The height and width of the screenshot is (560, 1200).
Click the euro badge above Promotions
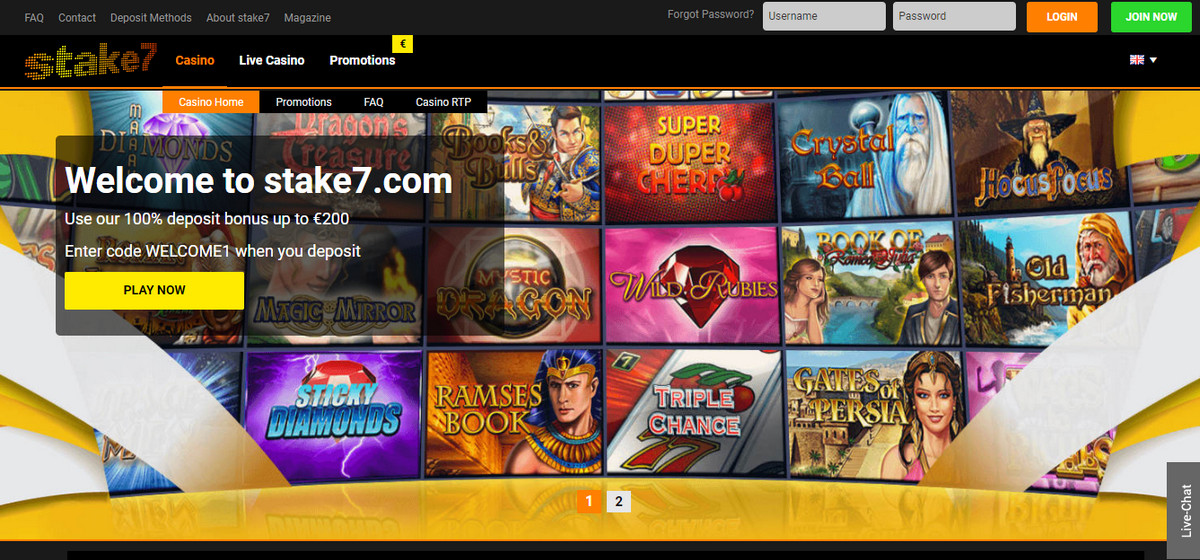click(403, 44)
